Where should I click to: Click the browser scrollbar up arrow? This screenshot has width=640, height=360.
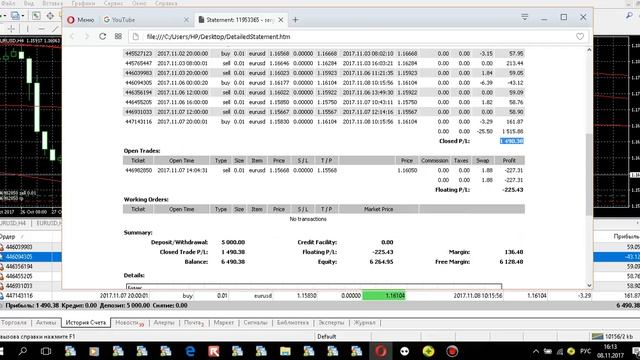[589, 50]
